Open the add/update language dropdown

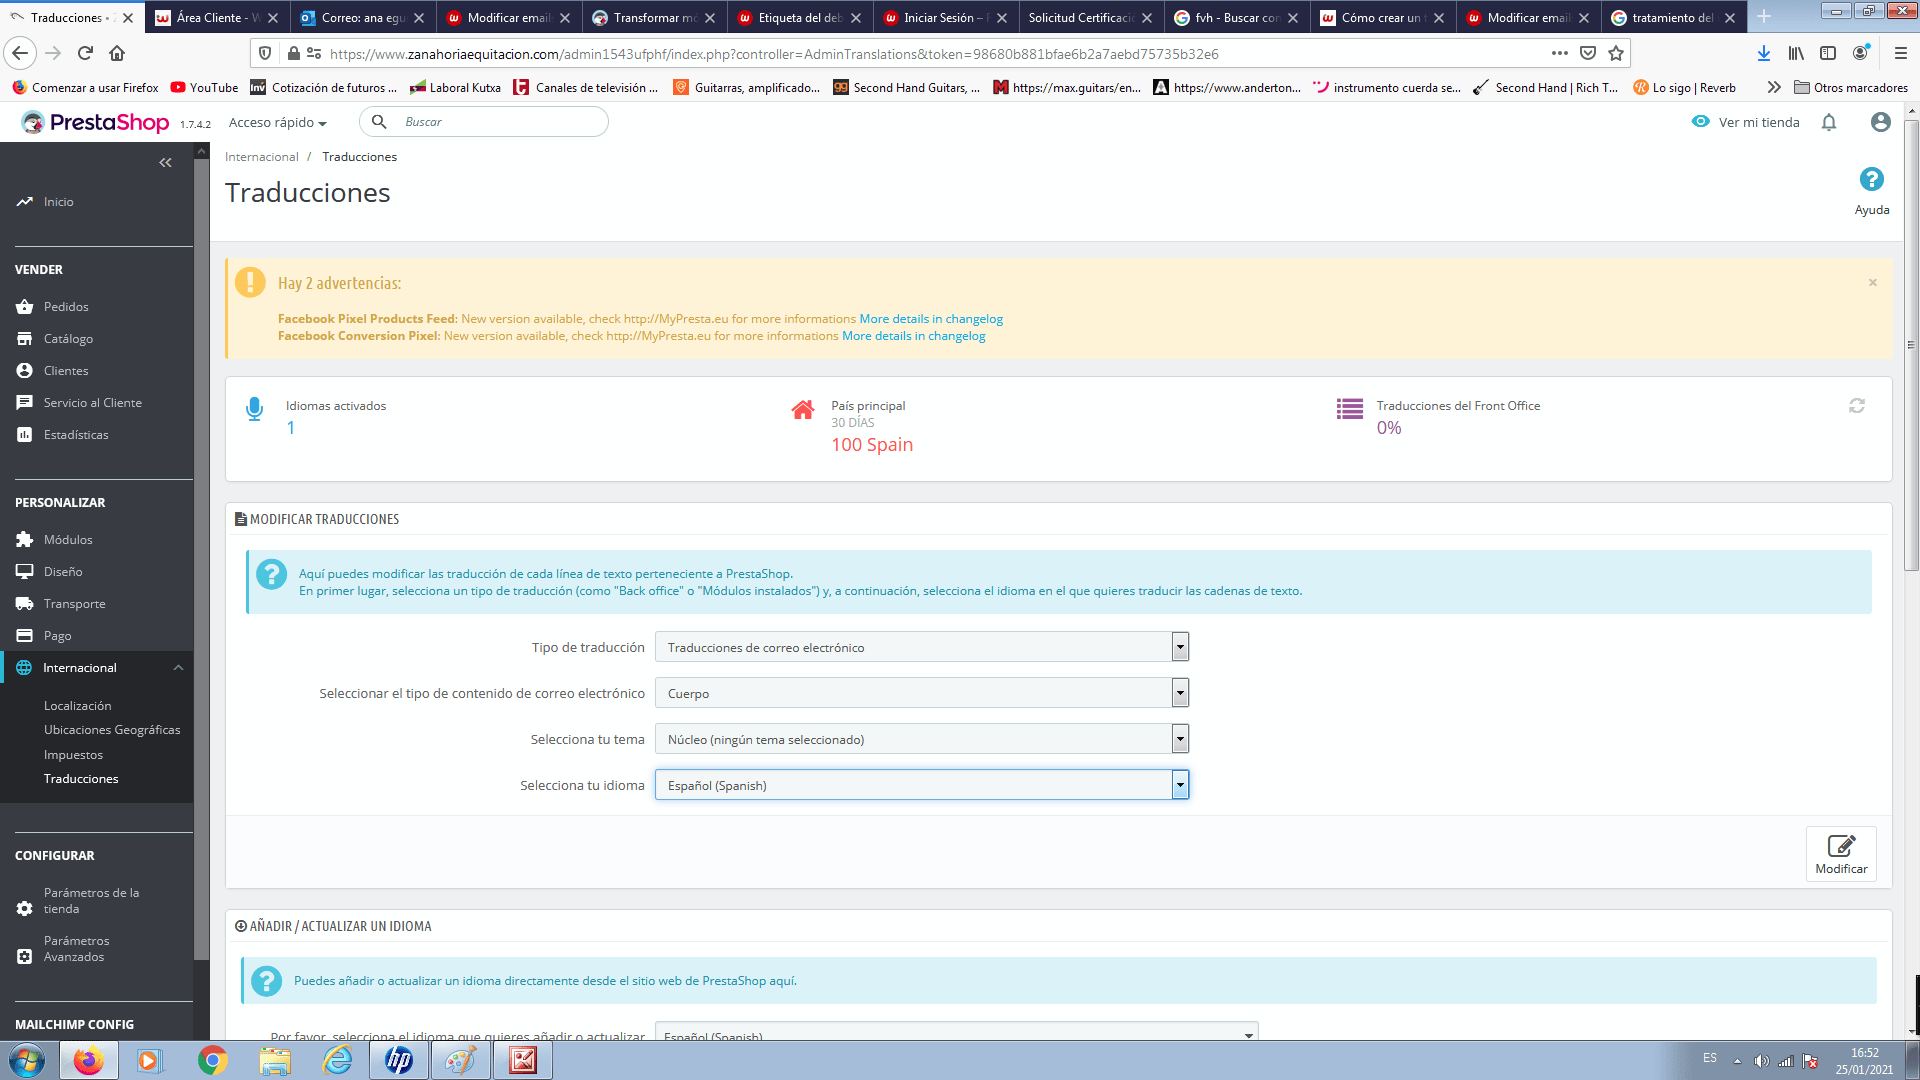click(956, 1033)
